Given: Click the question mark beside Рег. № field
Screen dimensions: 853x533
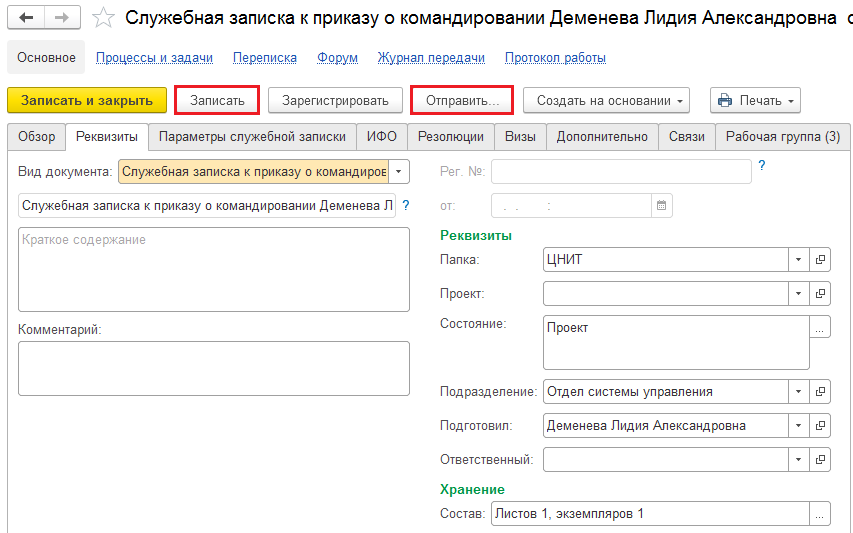Looking at the screenshot, I should (762, 165).
